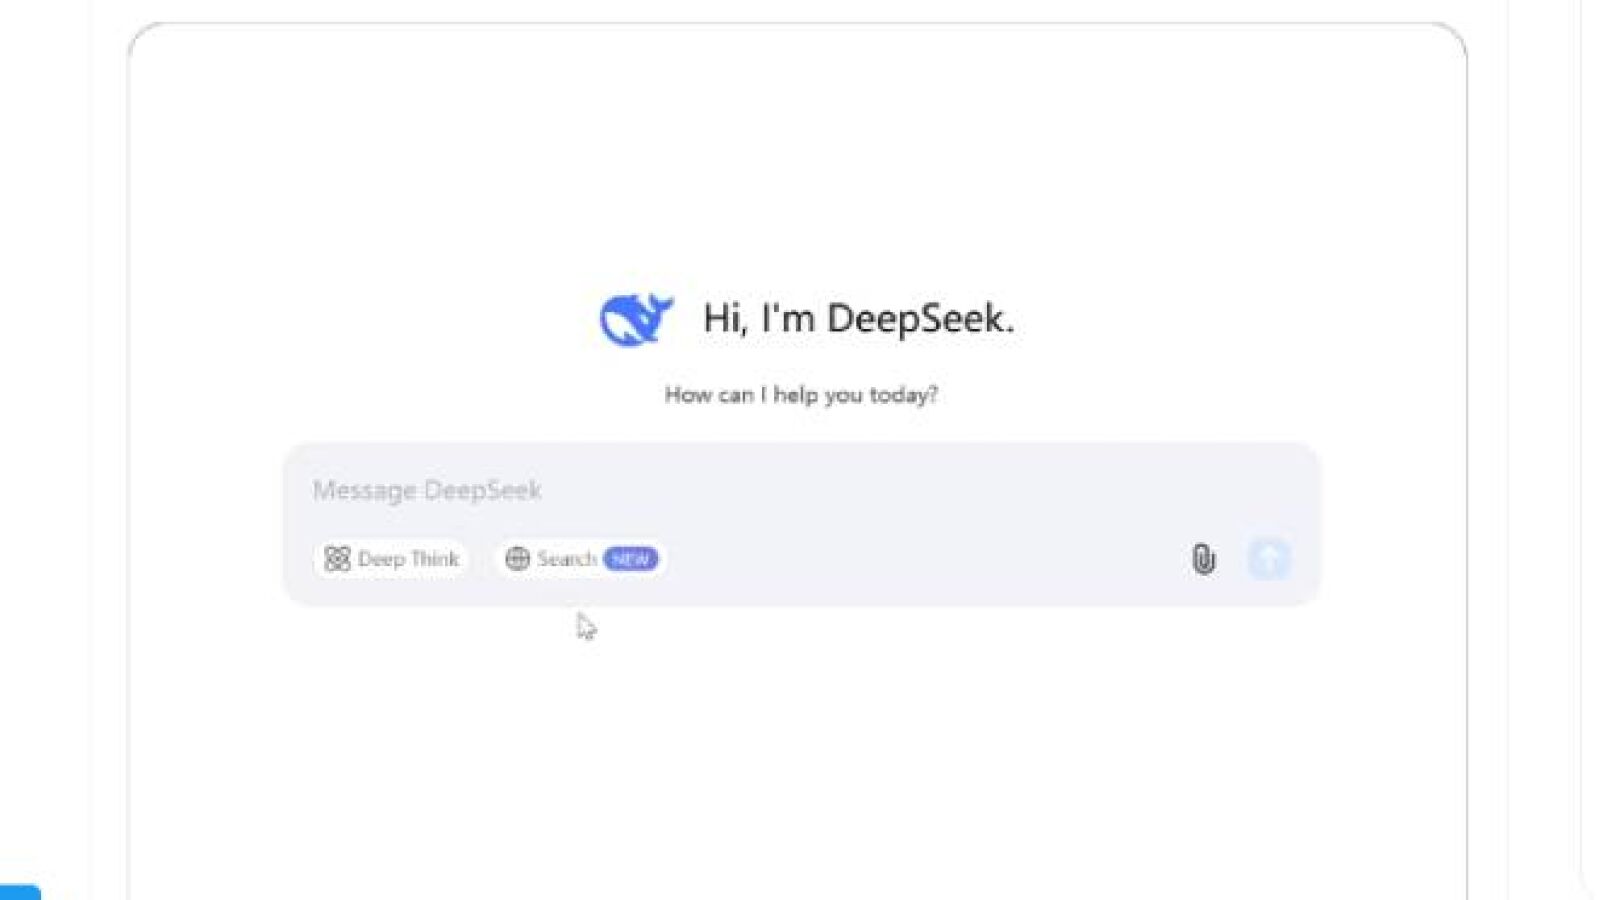Viewport: 1599px width, 900px height.
Task: Click the globe icon in Search
Action: pyautogui.click(x=517, y=559)
